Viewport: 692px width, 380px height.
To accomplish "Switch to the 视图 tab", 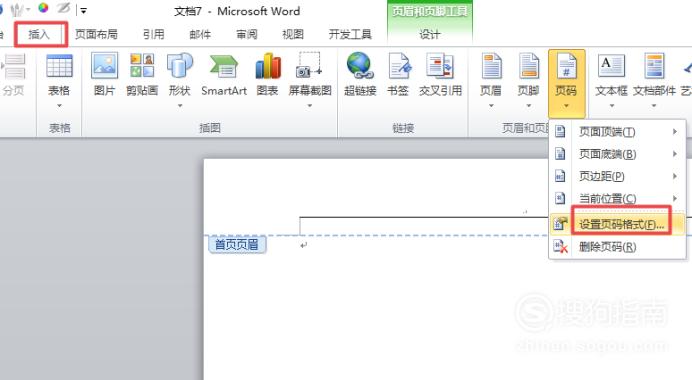I will 293,34.
